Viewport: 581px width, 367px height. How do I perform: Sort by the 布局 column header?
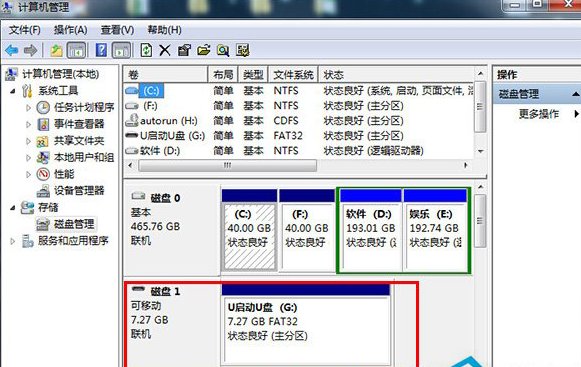223,75
